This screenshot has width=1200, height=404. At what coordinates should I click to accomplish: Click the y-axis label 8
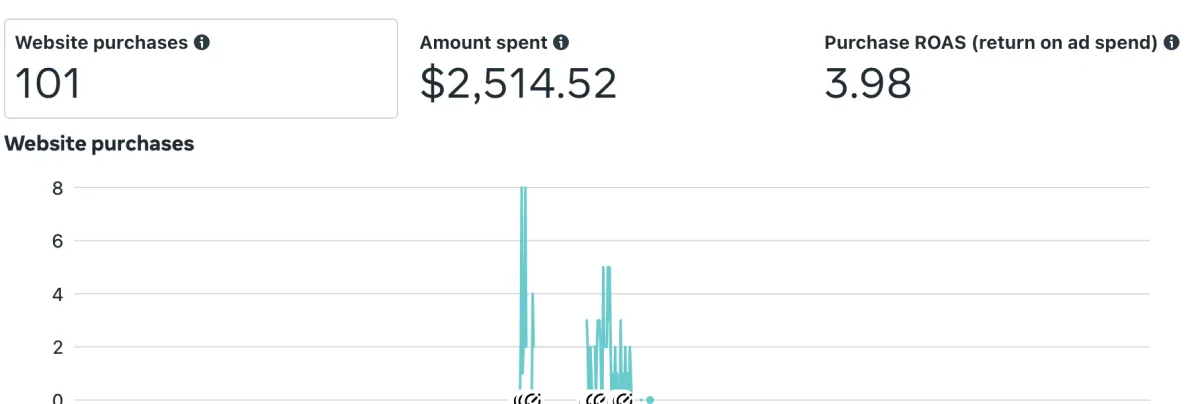58,187
